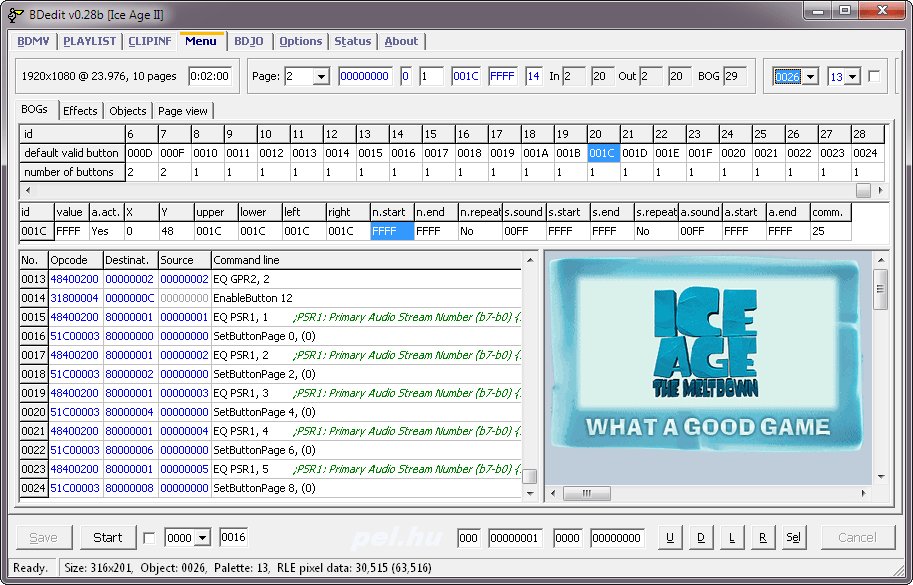Image resolution: width=913 pixels, height=585 pixels.
Task: Select the n.start cell FFFF
Action: (x=392, y=231)
